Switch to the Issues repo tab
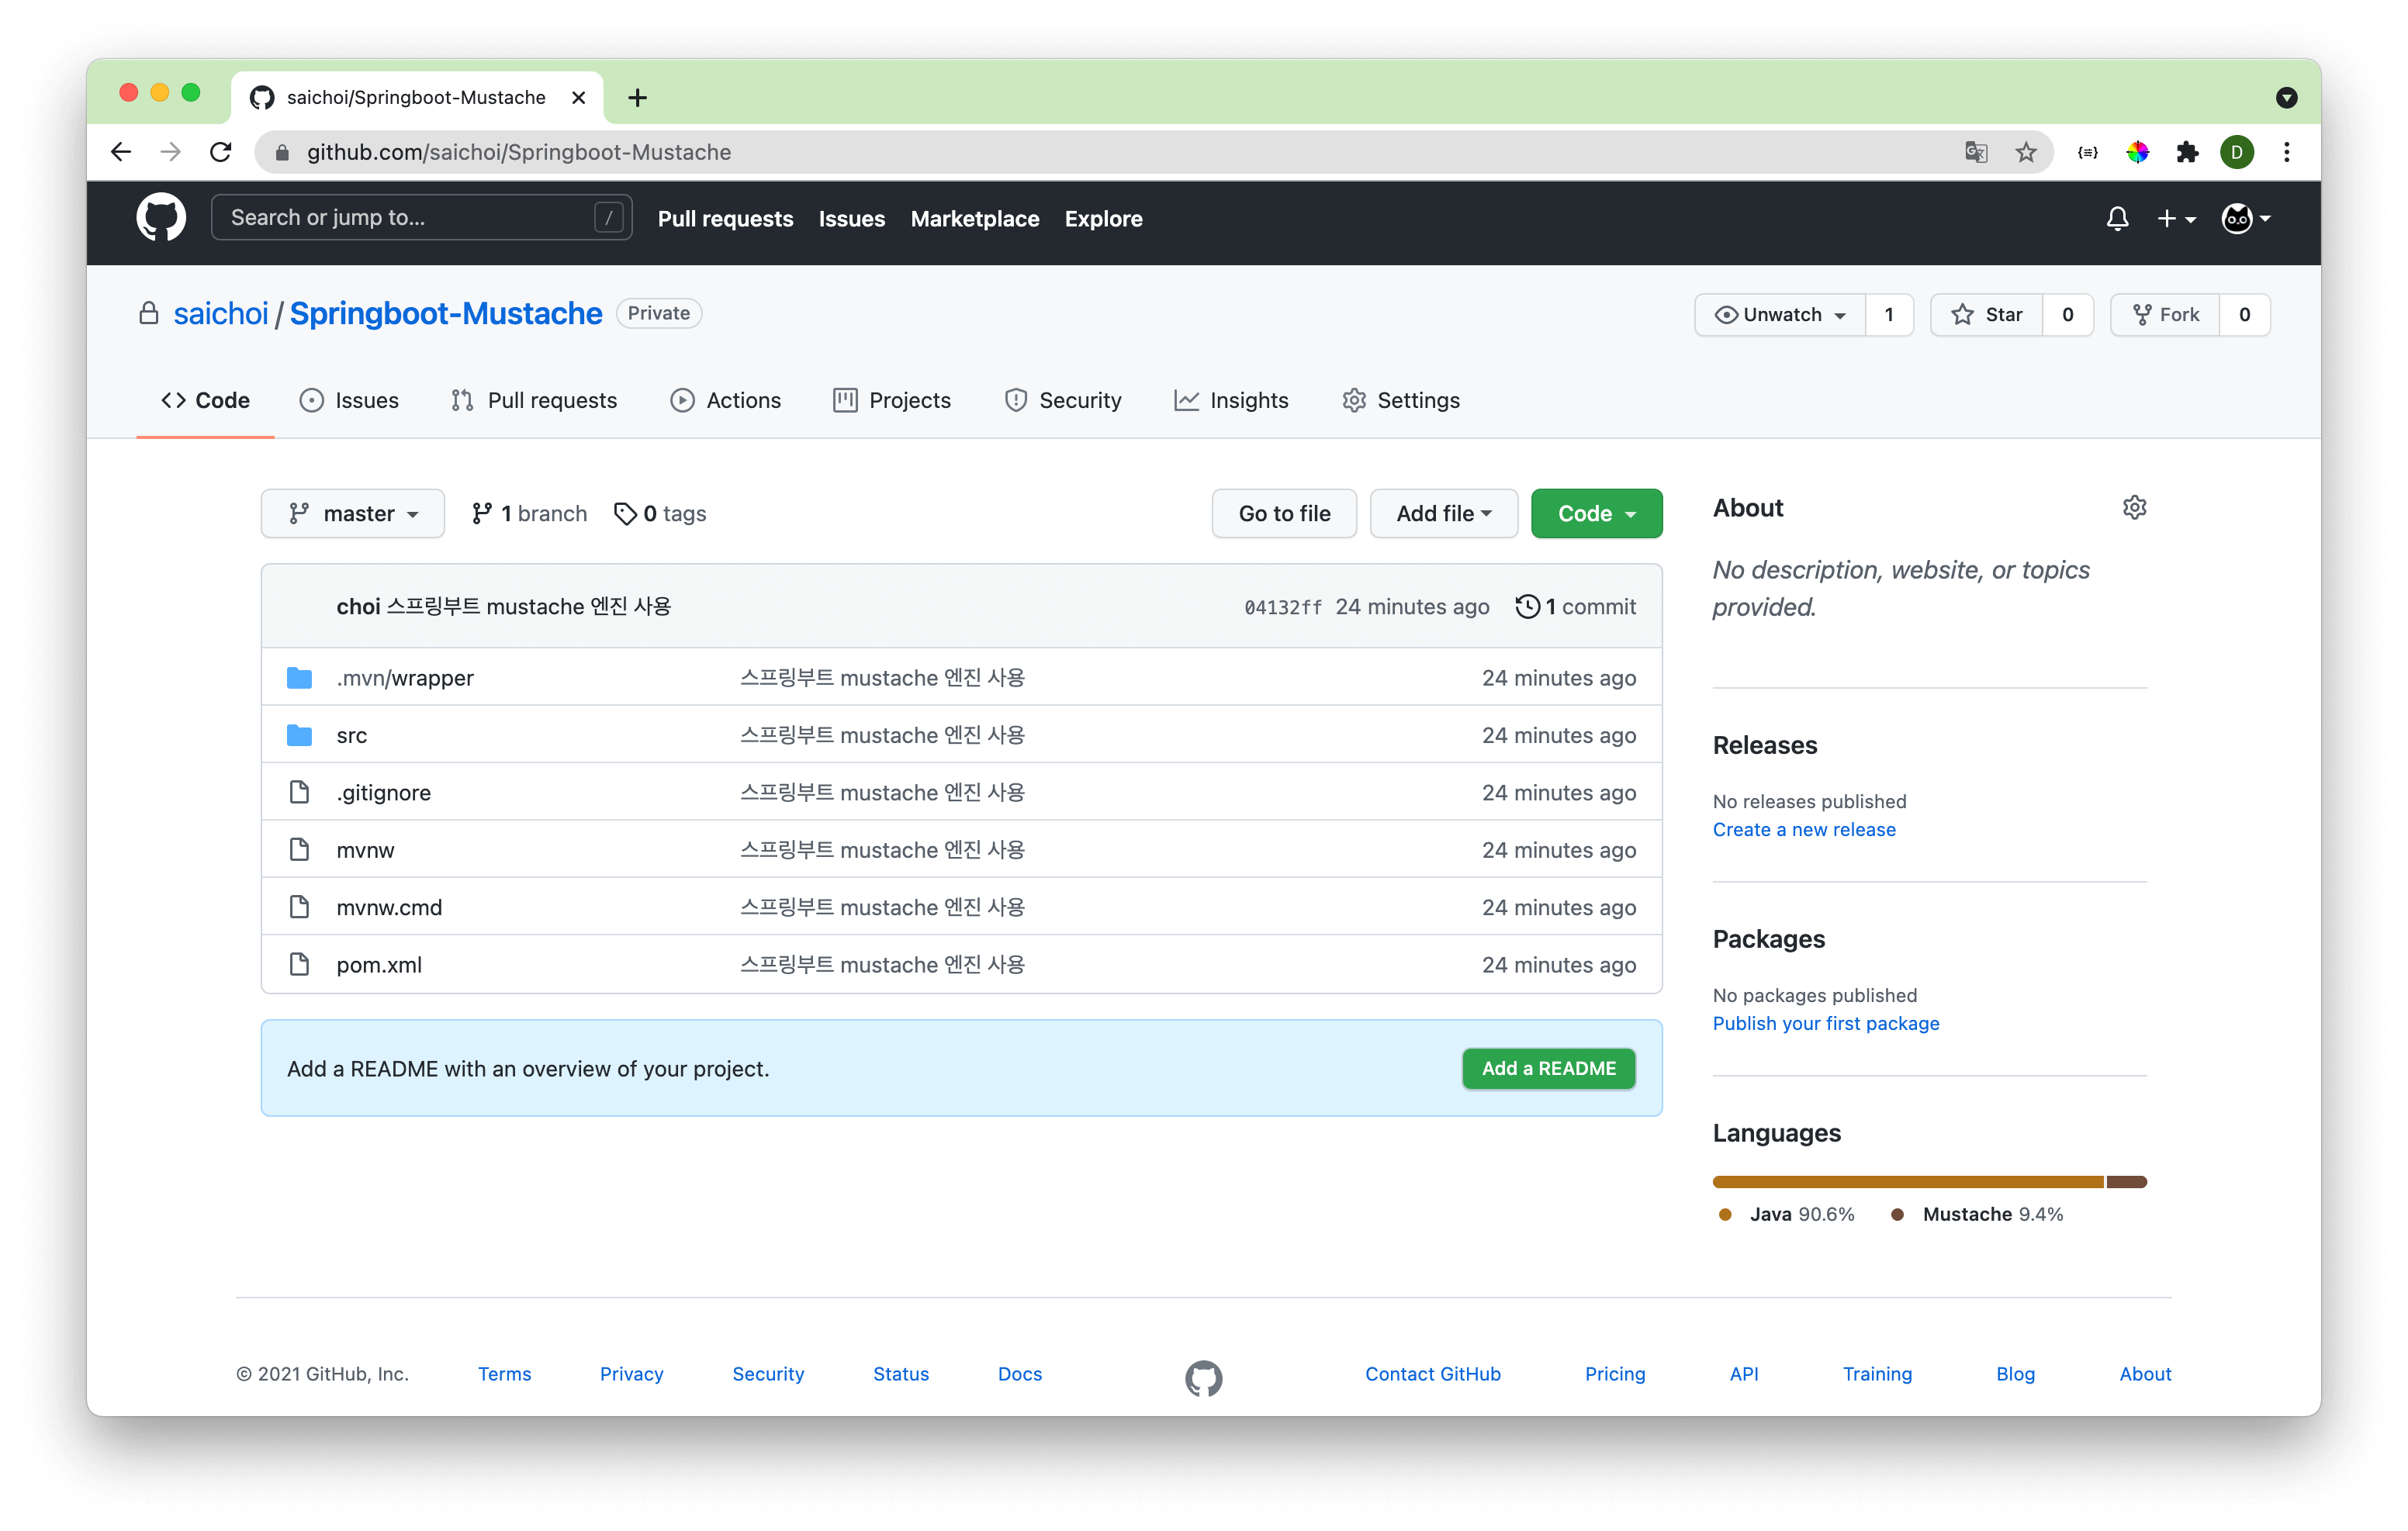 pyautogui.click(x=349, y=400)
